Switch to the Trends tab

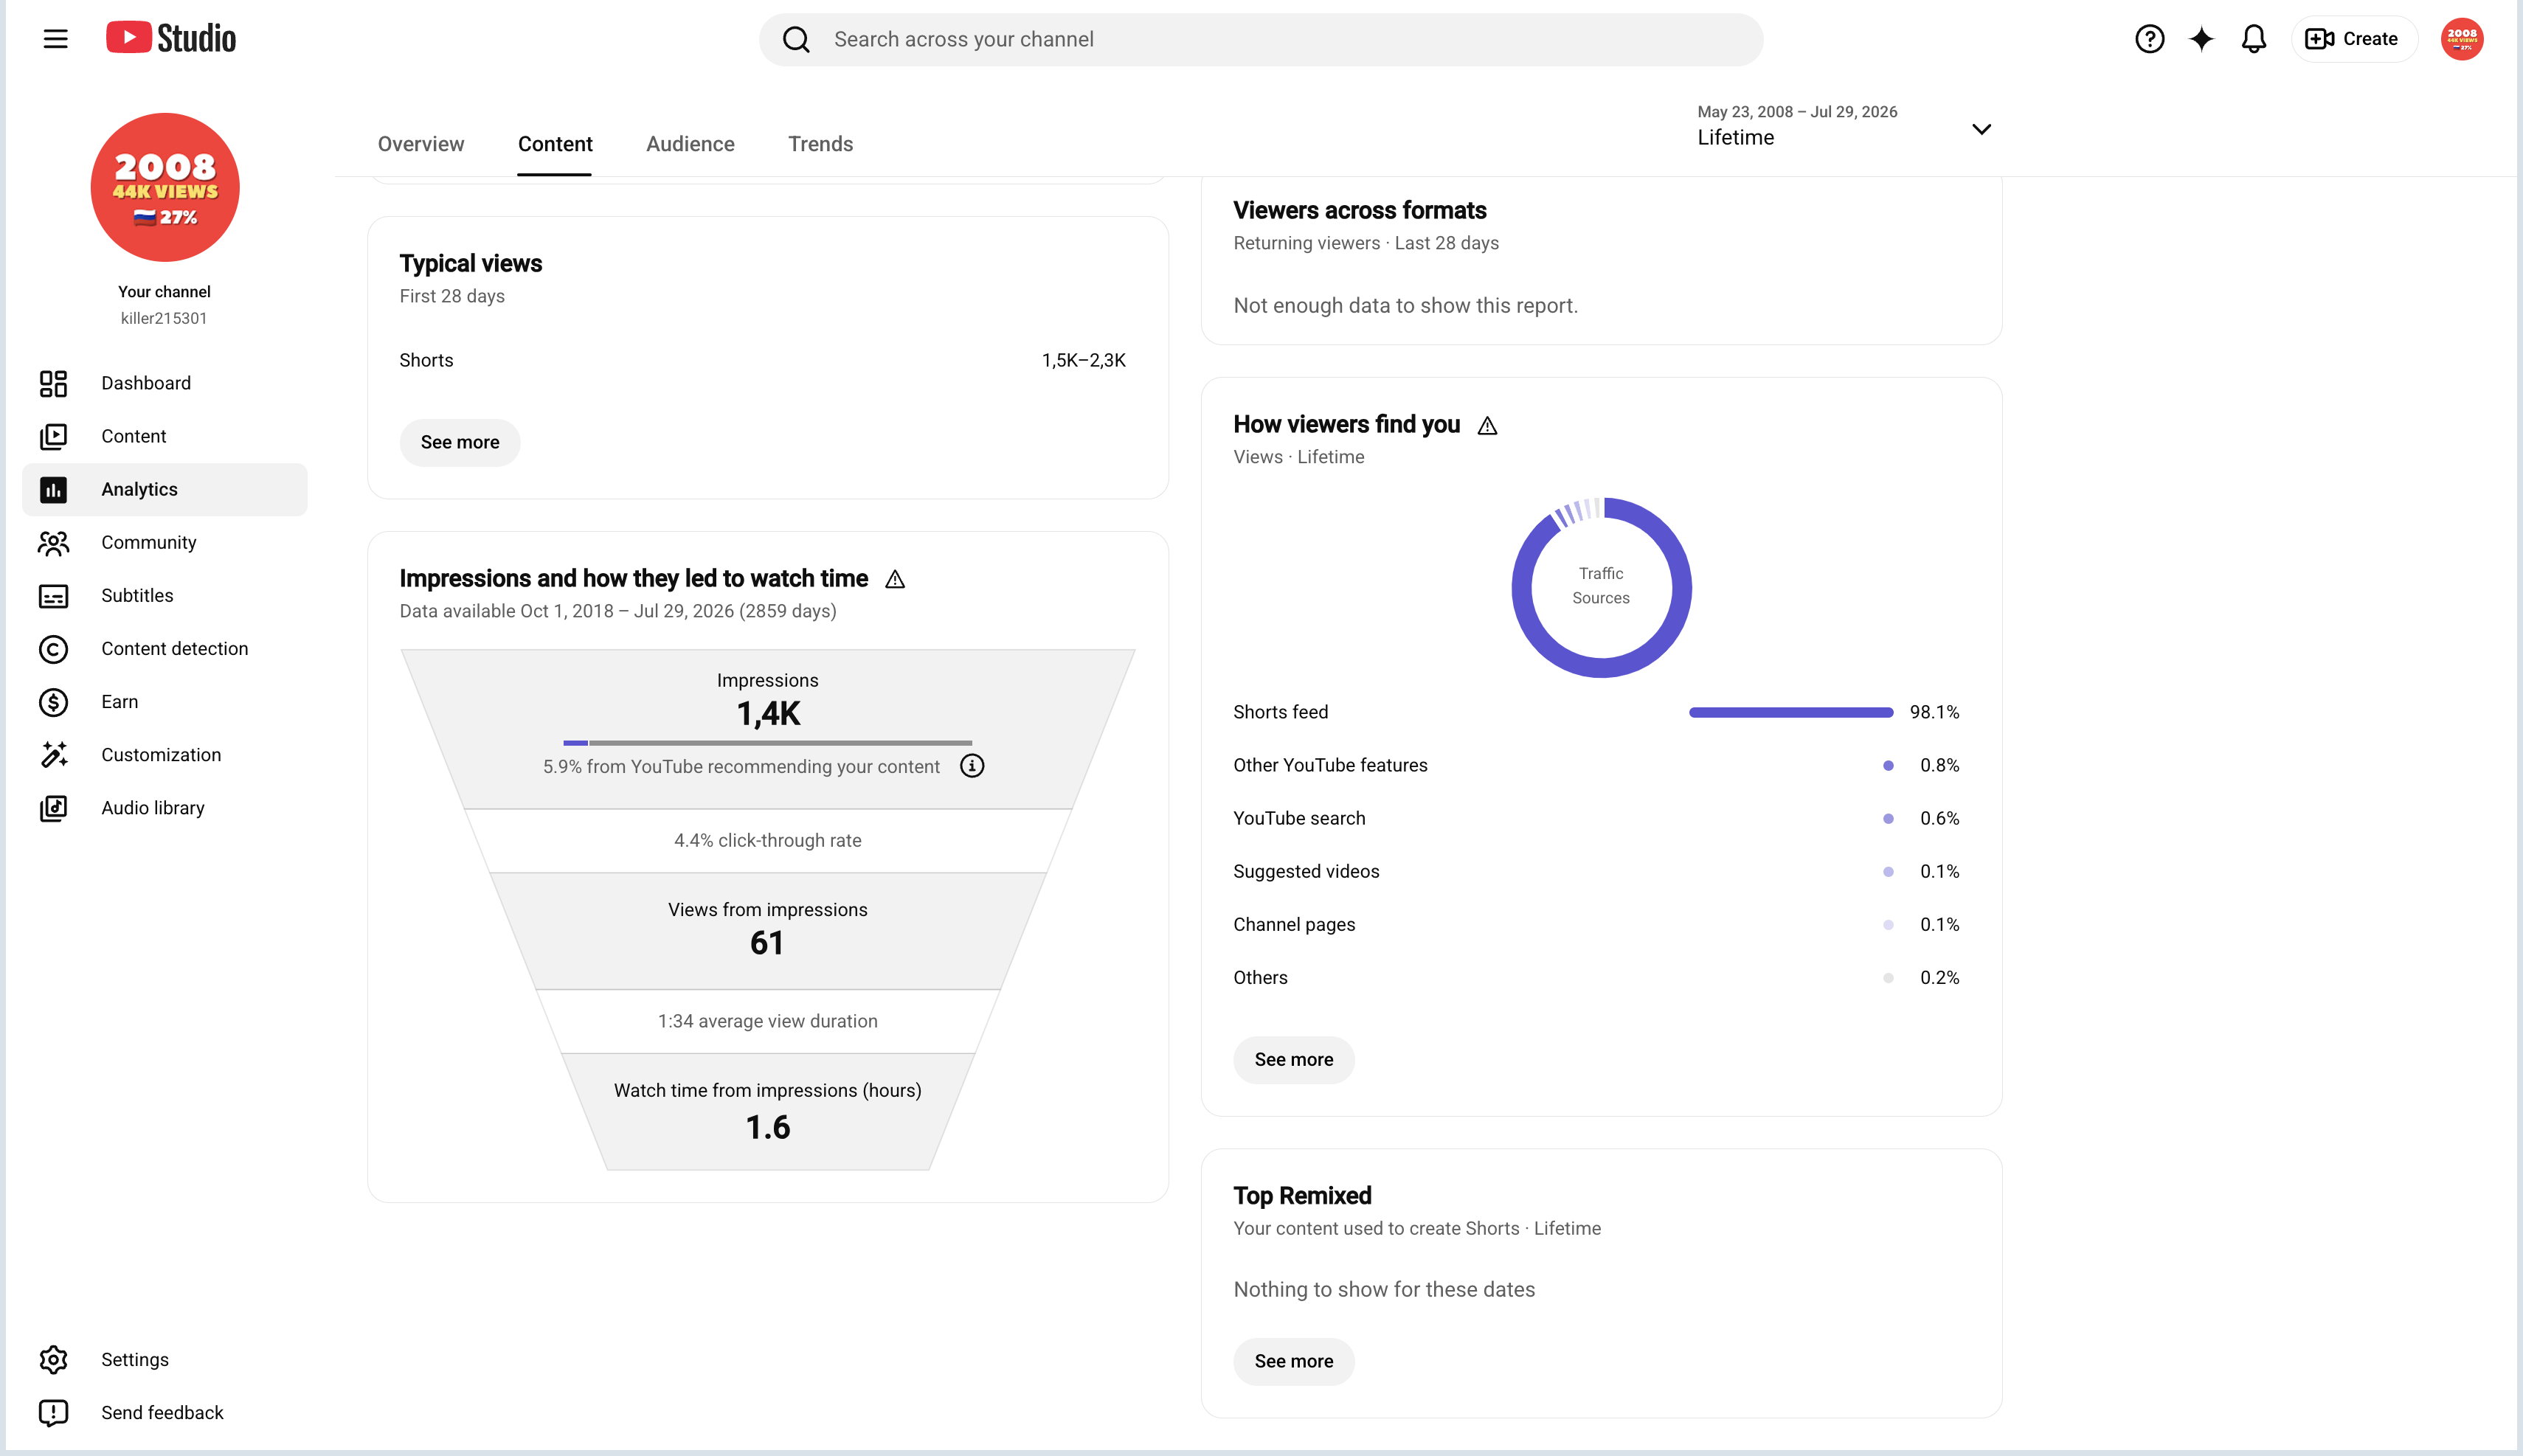(x=820, y=144)
